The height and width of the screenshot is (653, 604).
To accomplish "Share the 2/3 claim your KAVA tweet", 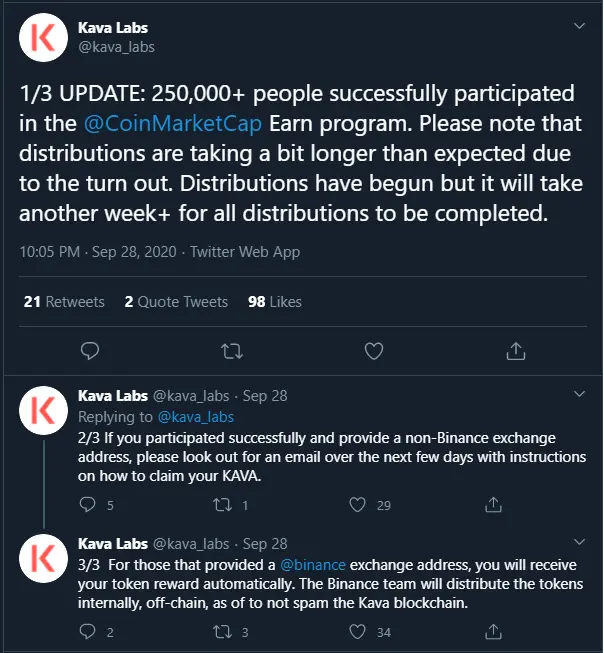I will pyautogui.click(x=493, y=504).
